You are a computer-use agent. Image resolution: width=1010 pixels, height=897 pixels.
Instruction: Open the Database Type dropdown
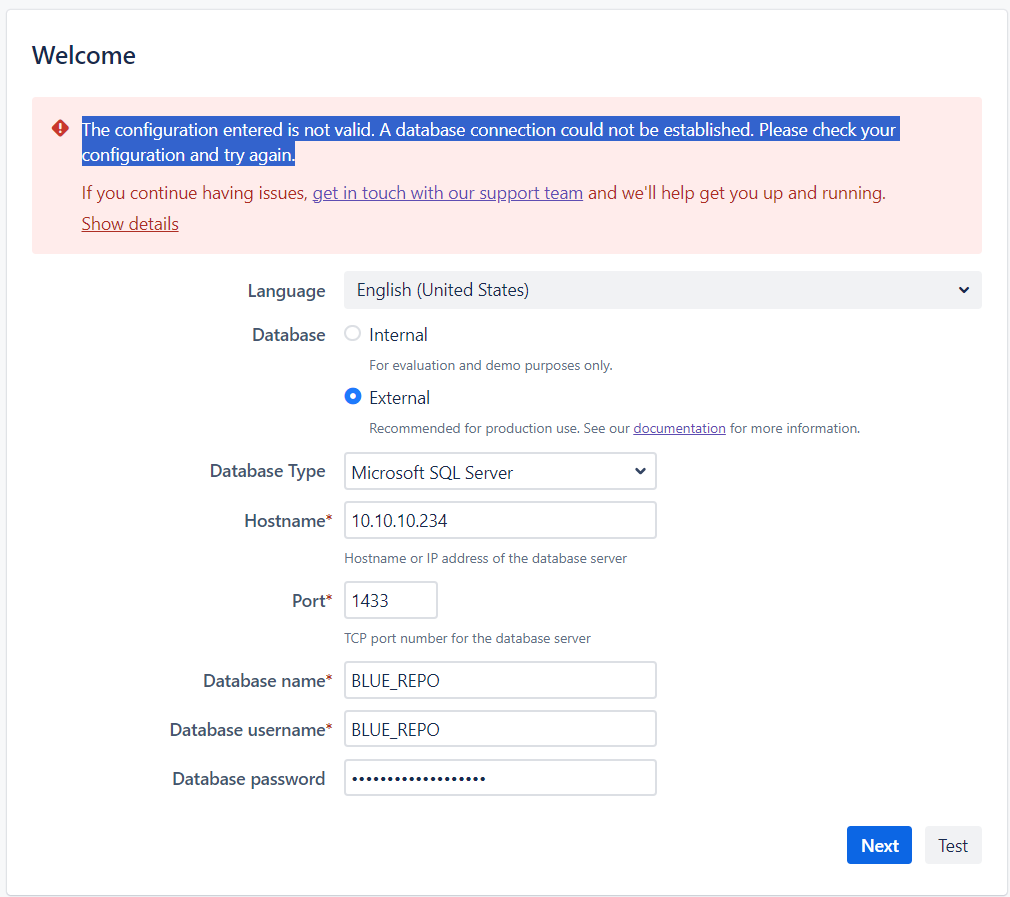click(x=500, y=471)
